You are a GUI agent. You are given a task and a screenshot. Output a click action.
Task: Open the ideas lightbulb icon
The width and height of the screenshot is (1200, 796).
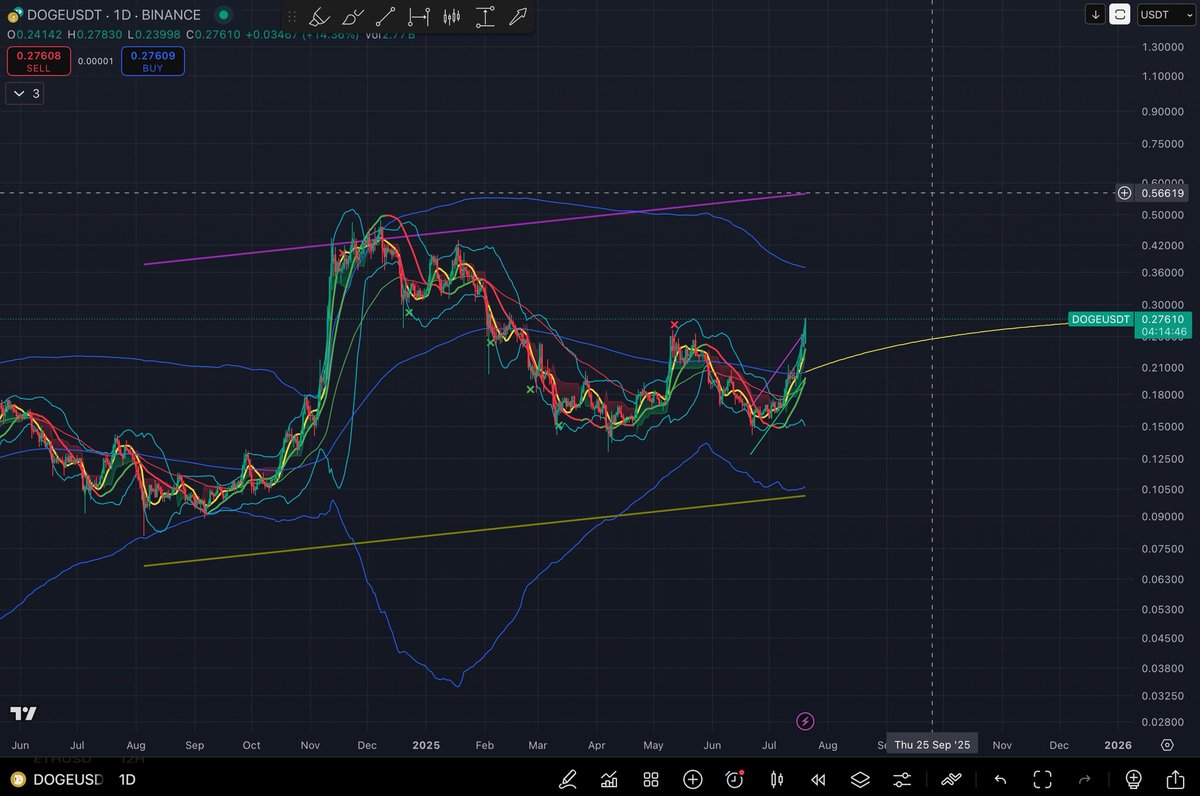click(x=1133, y=779)
